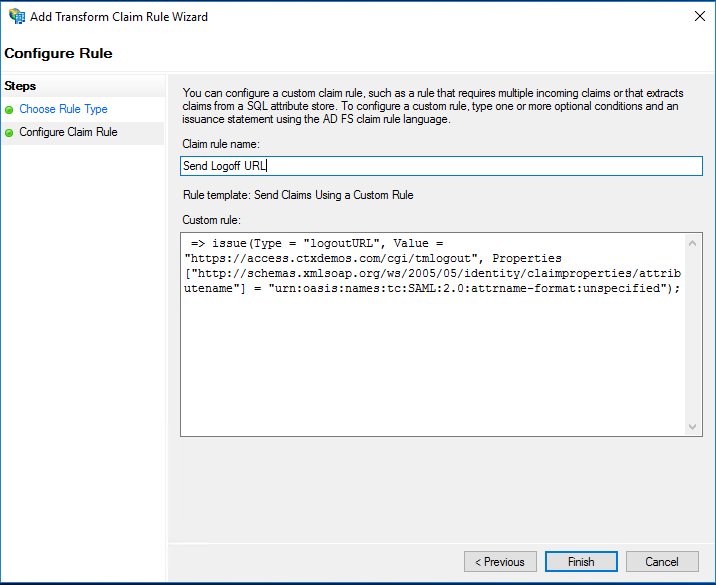Click the Configure Rule page heading
Screen dimensions: 716x585
tap(58, 53)
